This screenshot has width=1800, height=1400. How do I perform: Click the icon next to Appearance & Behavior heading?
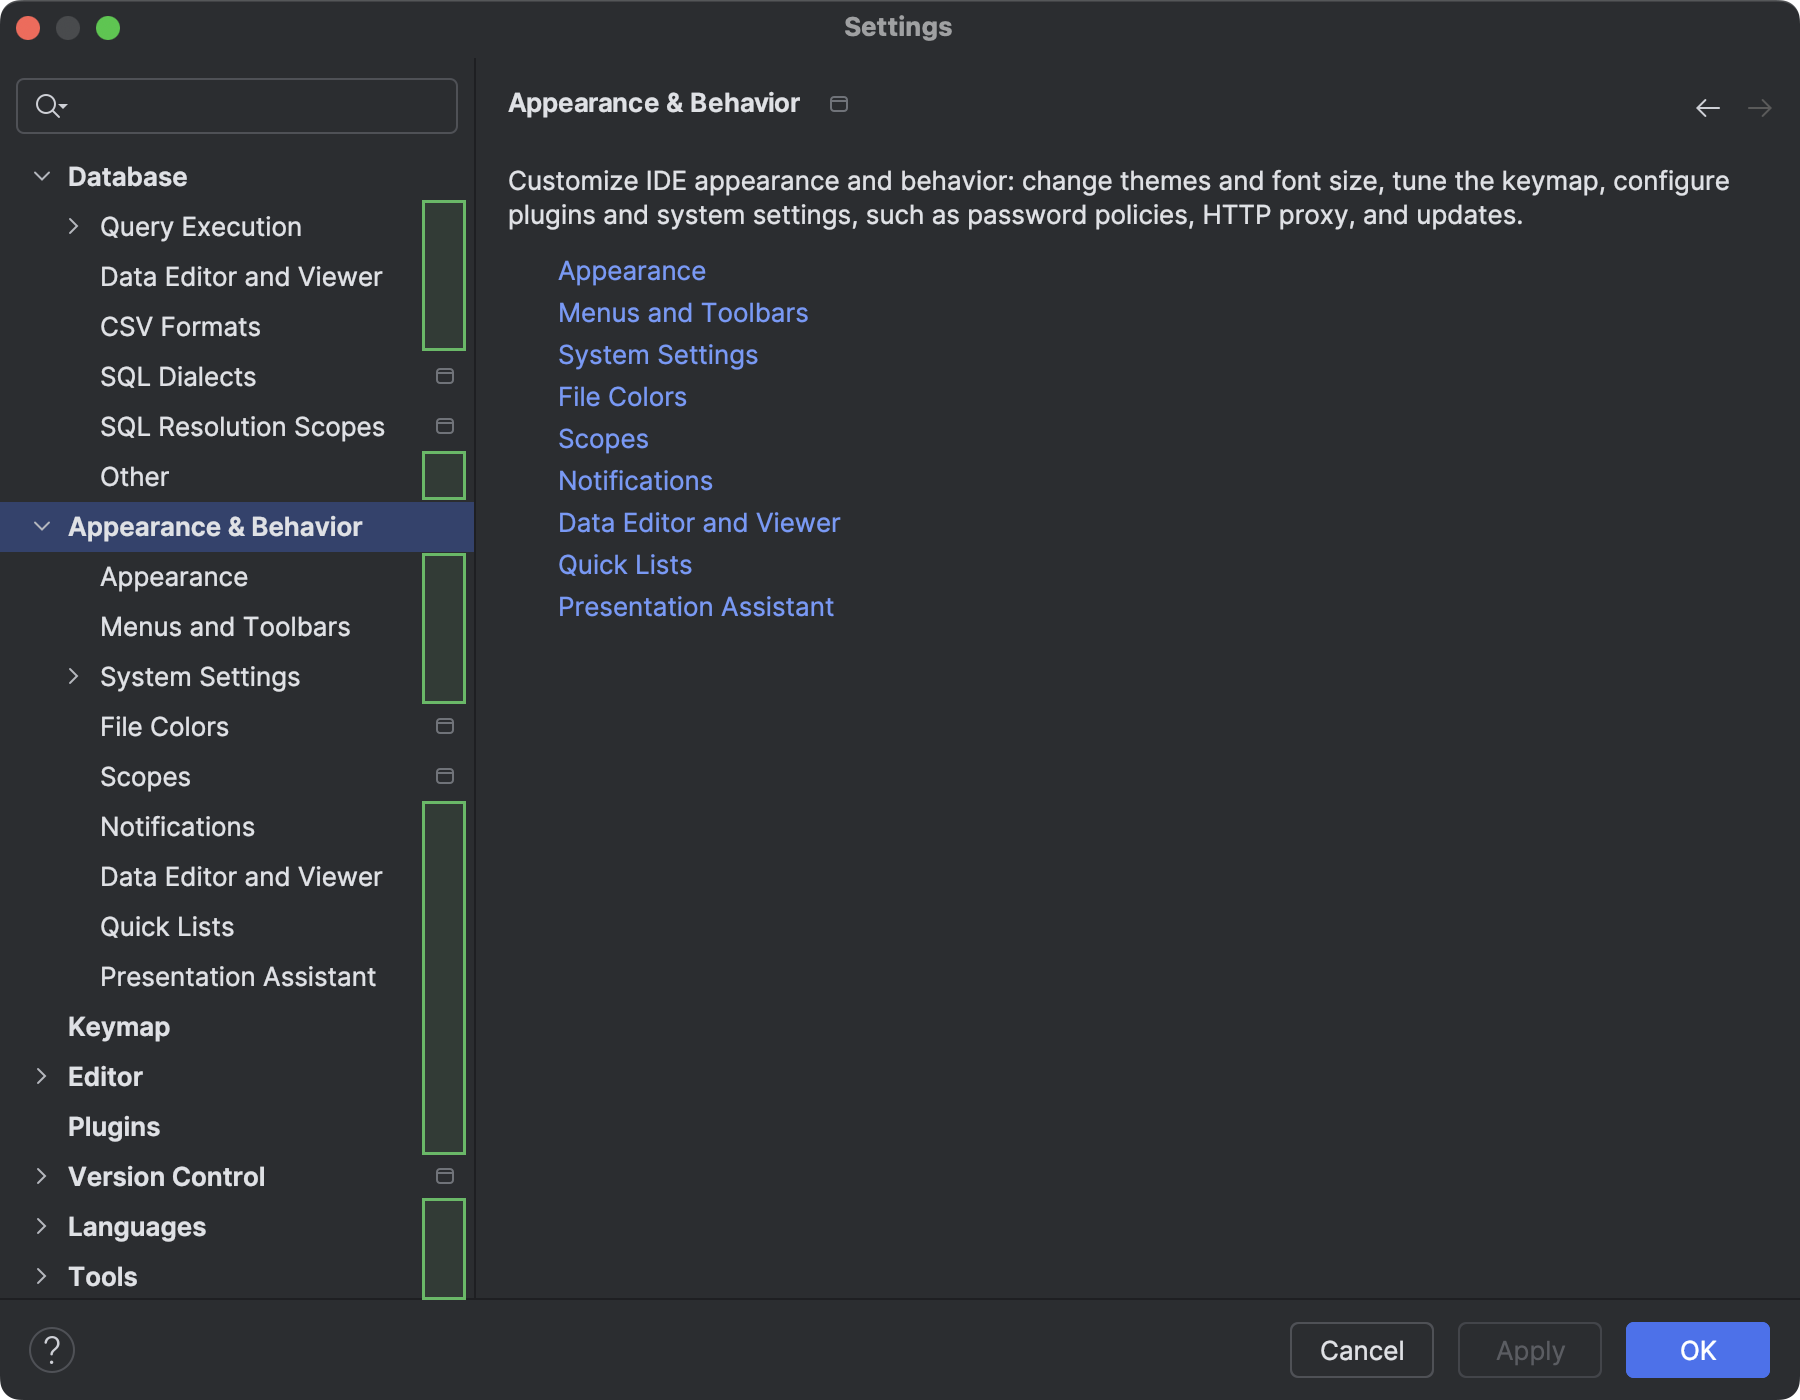click(x=839, y=103)
